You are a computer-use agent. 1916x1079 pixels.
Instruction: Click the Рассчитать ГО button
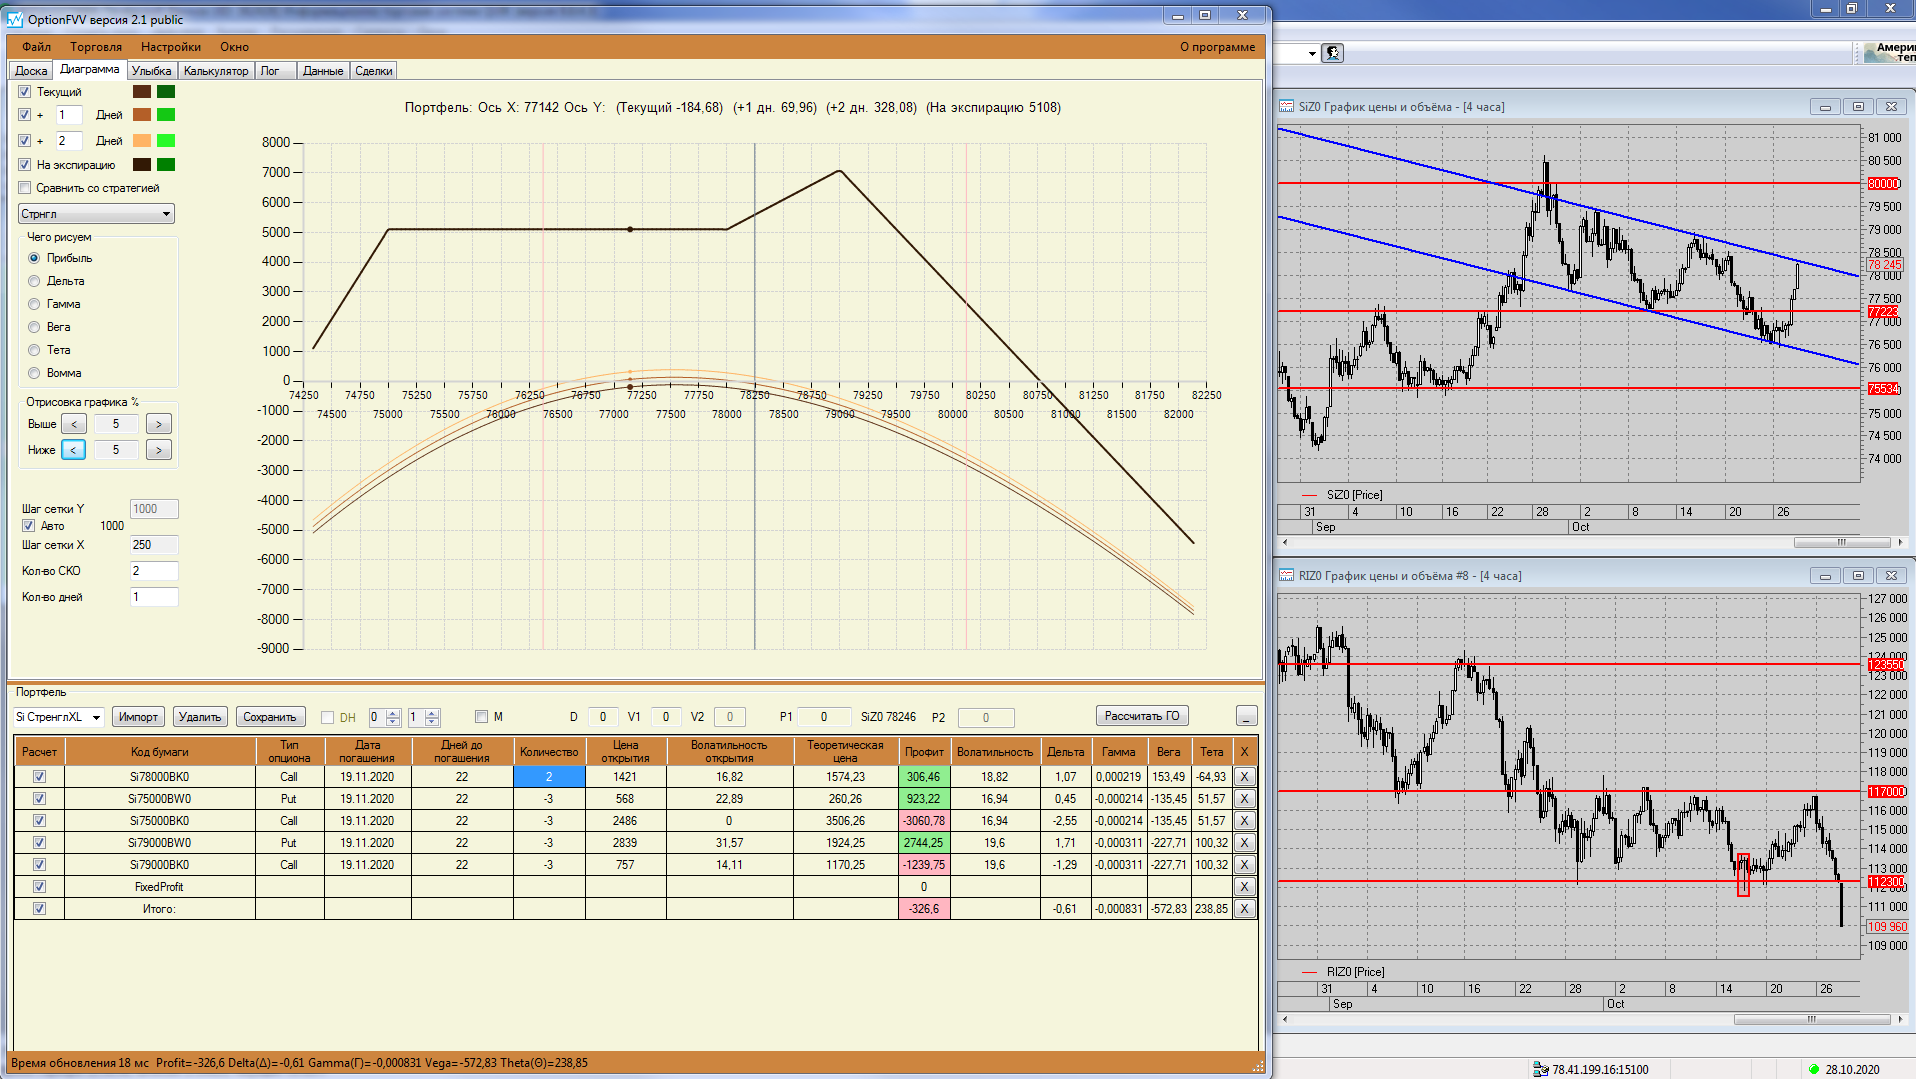pos(1142,716)
